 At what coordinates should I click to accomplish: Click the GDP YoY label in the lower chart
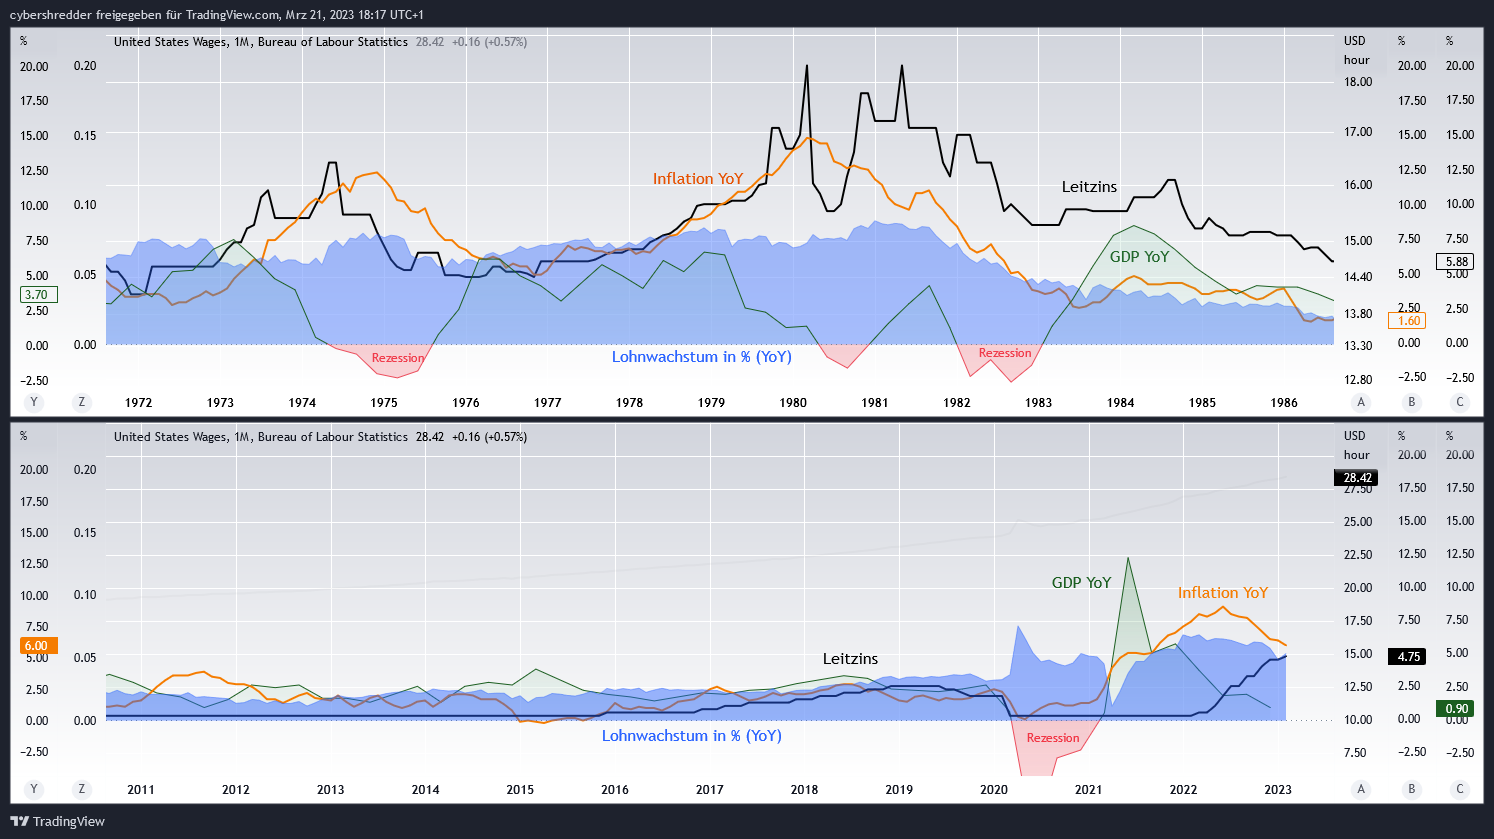(x=1081, y=583)
